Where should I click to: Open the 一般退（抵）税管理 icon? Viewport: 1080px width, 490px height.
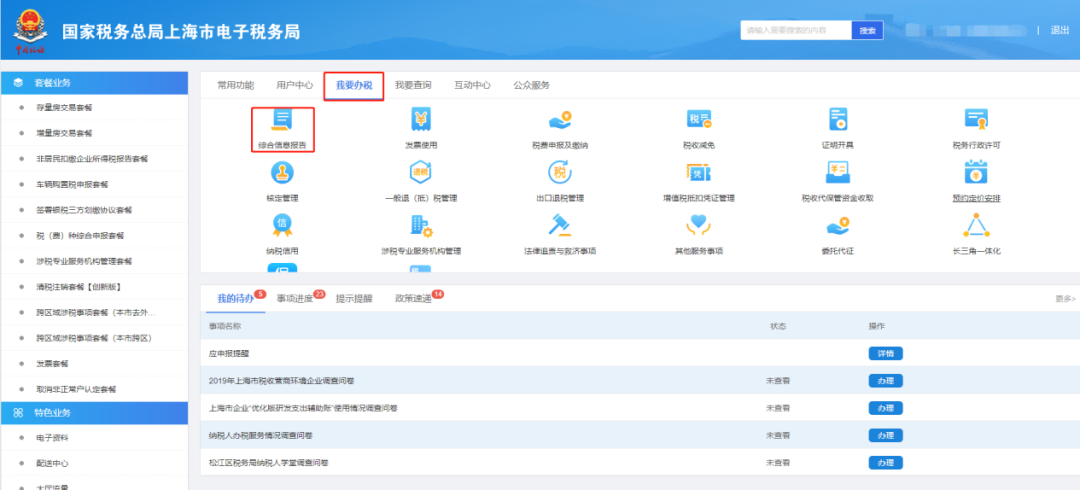421,172
